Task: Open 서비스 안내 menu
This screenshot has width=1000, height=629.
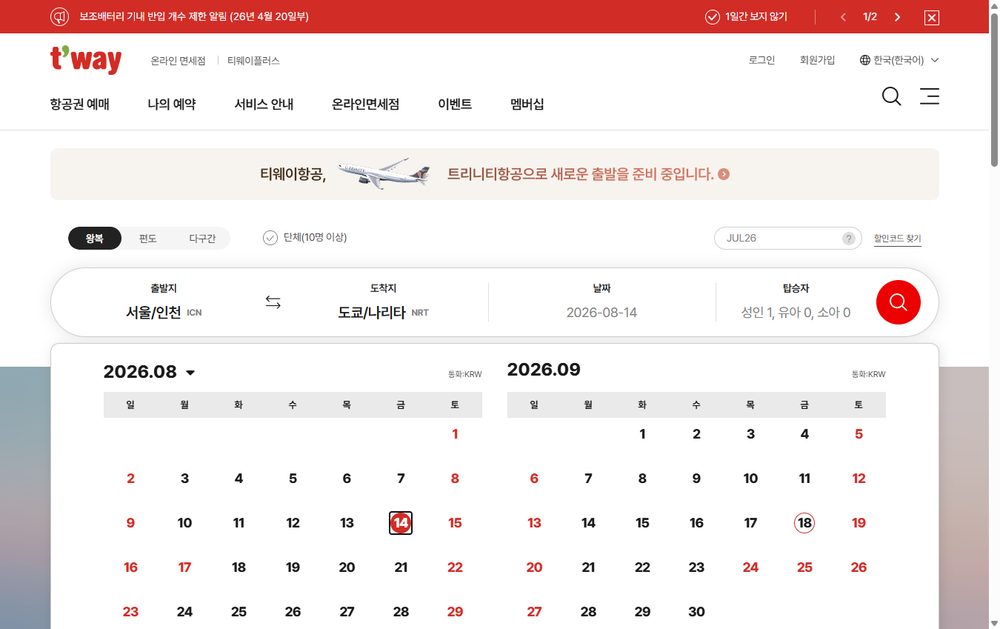Action: [264, 104]
